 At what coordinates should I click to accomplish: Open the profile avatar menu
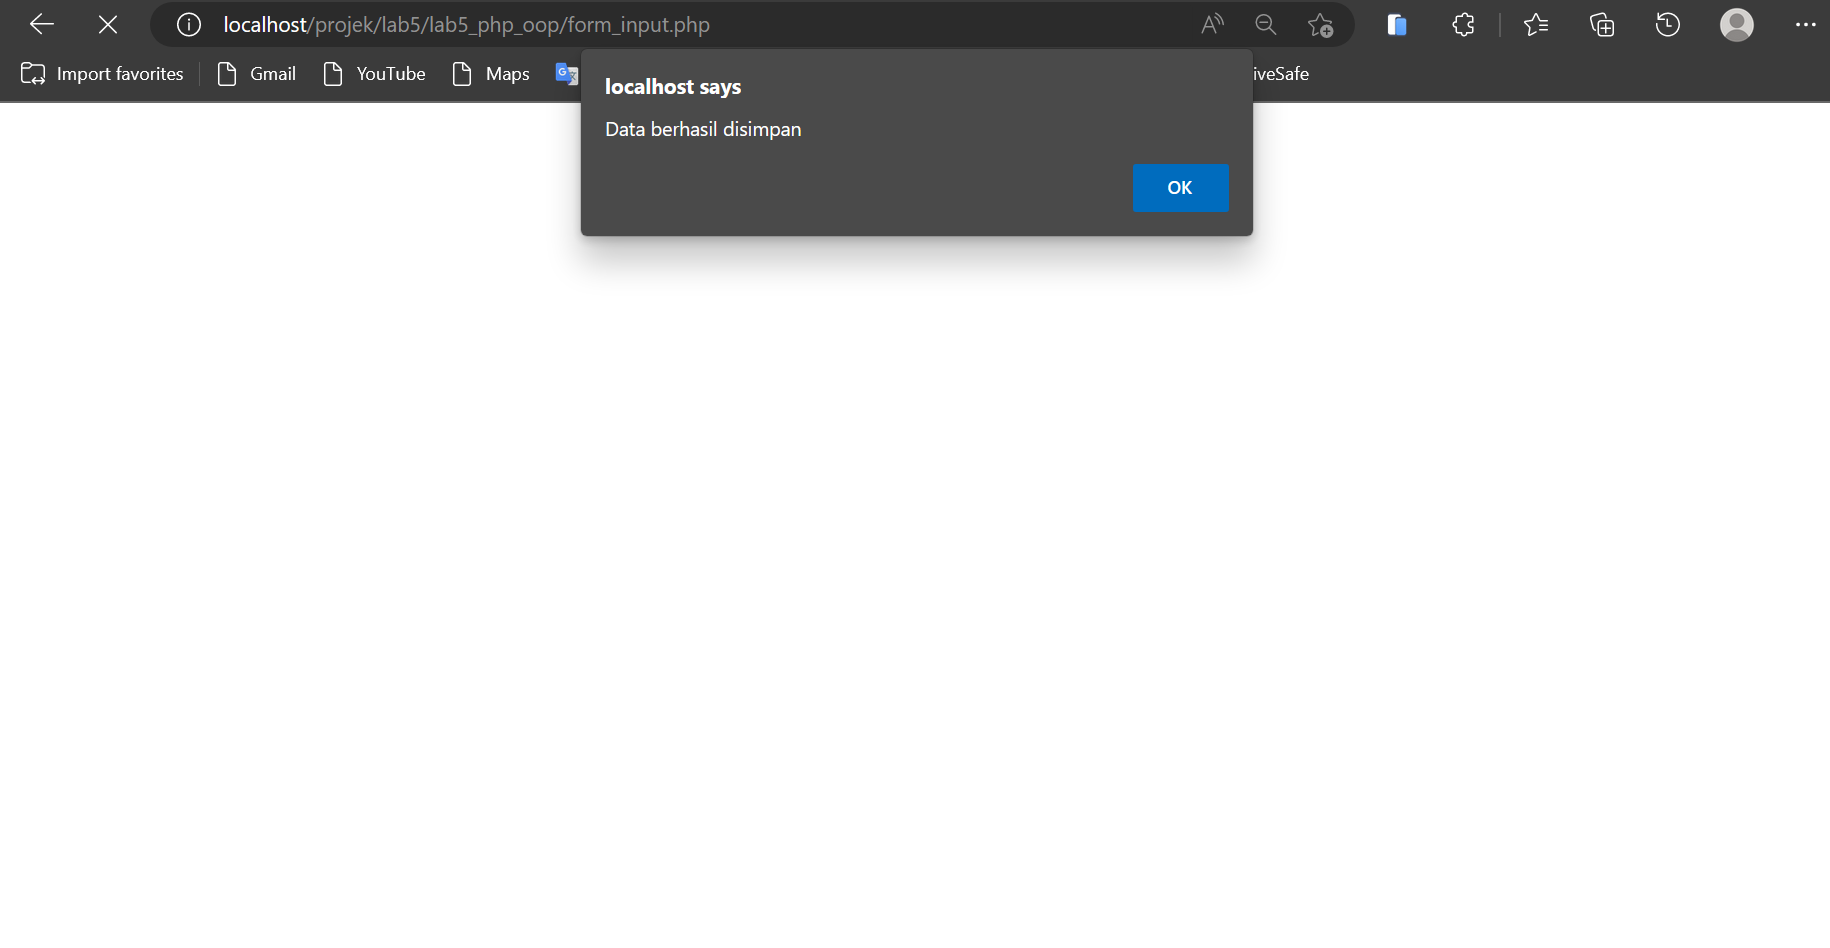tap(1737, 24)
